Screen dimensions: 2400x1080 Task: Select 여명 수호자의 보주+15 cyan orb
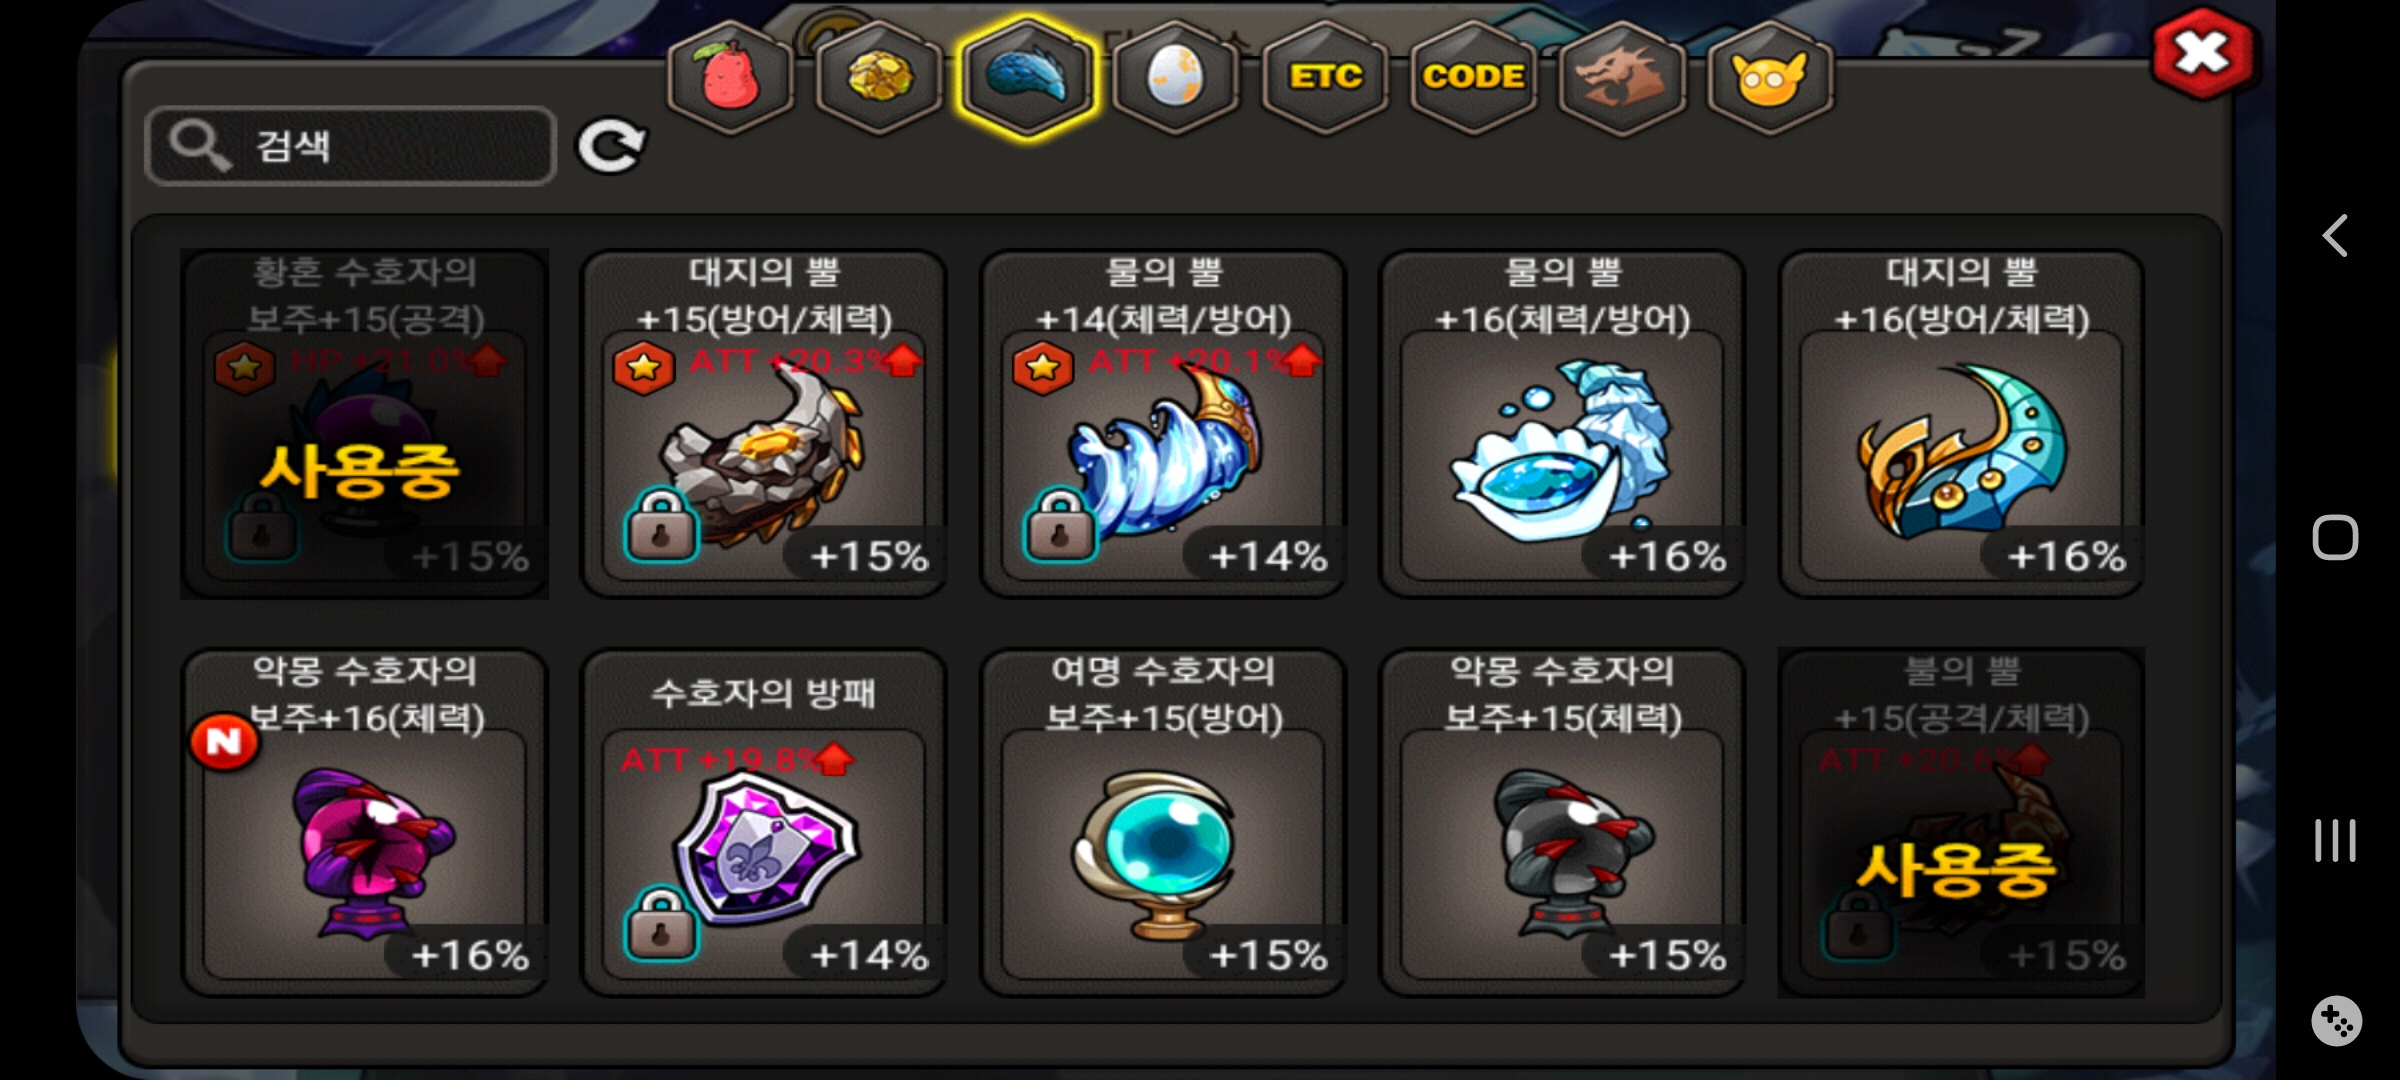point(1163,823)
